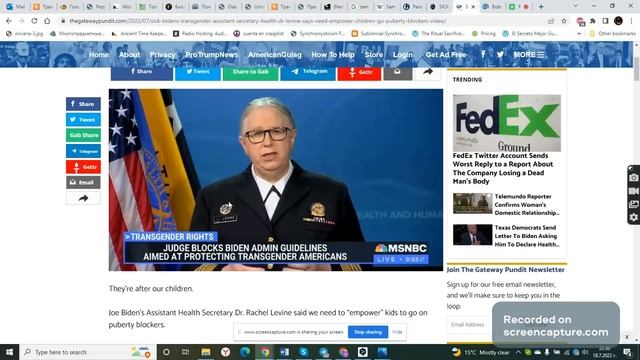Hide the screen sharing notification bar

(x=397, y=332)
